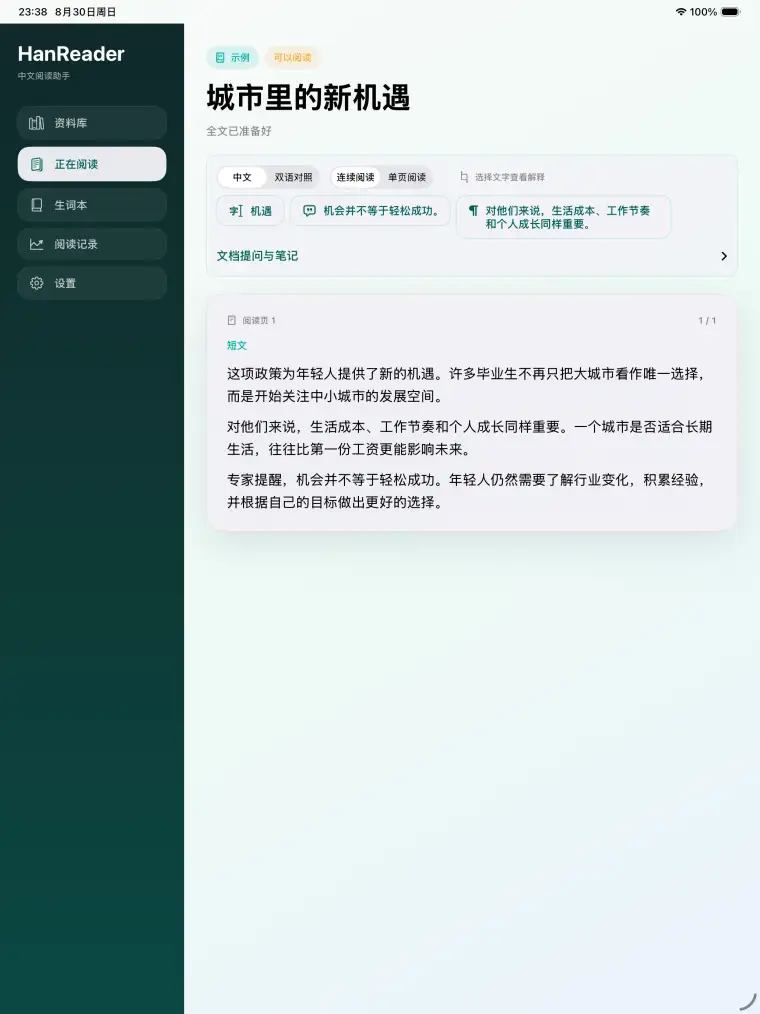
Task: Click the 23:38 clock in status bar
Action: [32, 12]
